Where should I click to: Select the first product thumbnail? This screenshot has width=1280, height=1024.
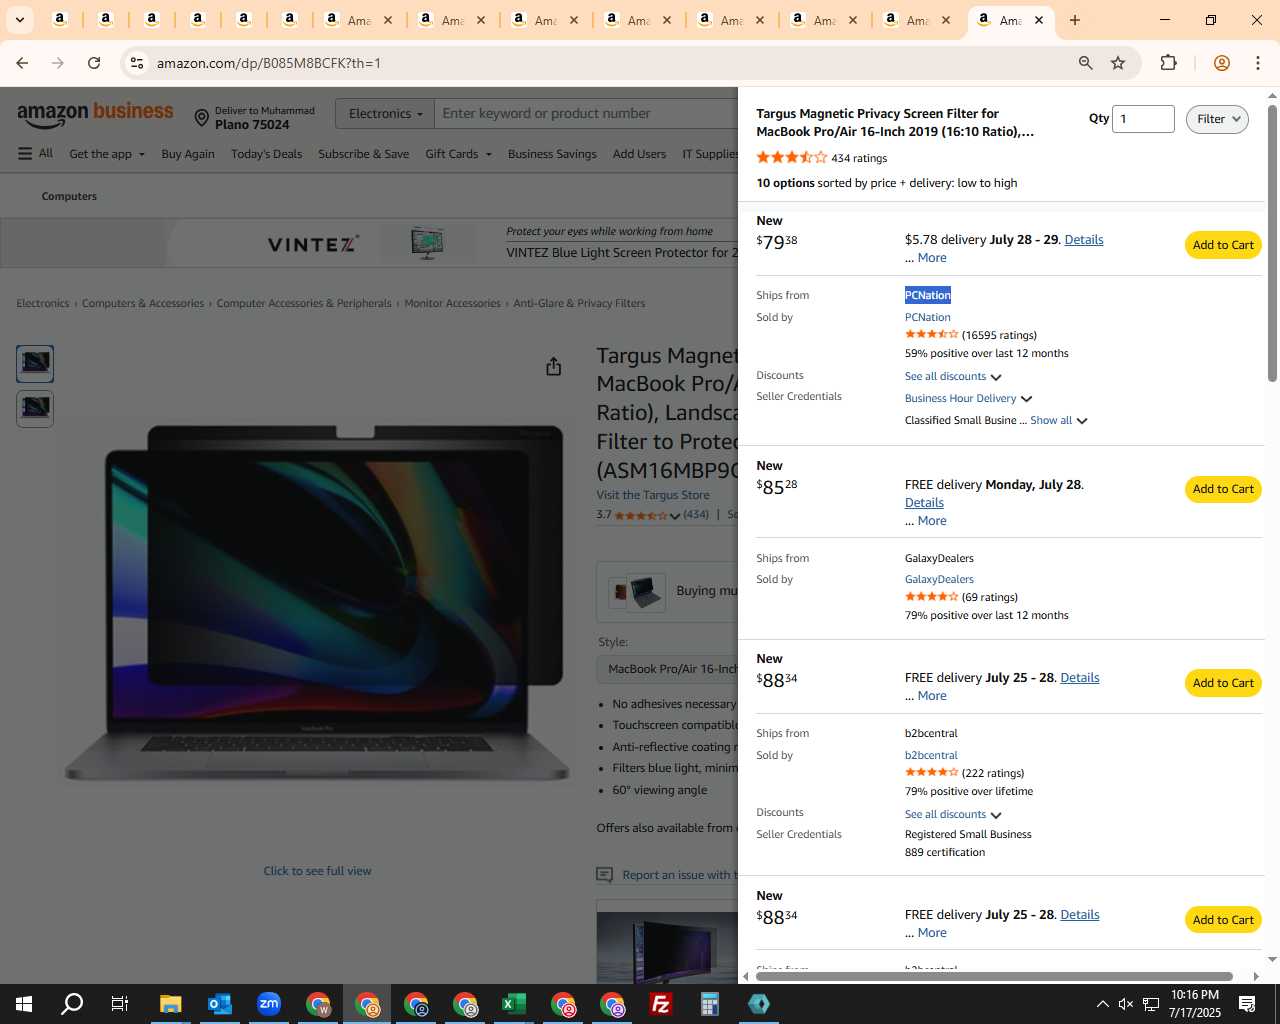35,363
